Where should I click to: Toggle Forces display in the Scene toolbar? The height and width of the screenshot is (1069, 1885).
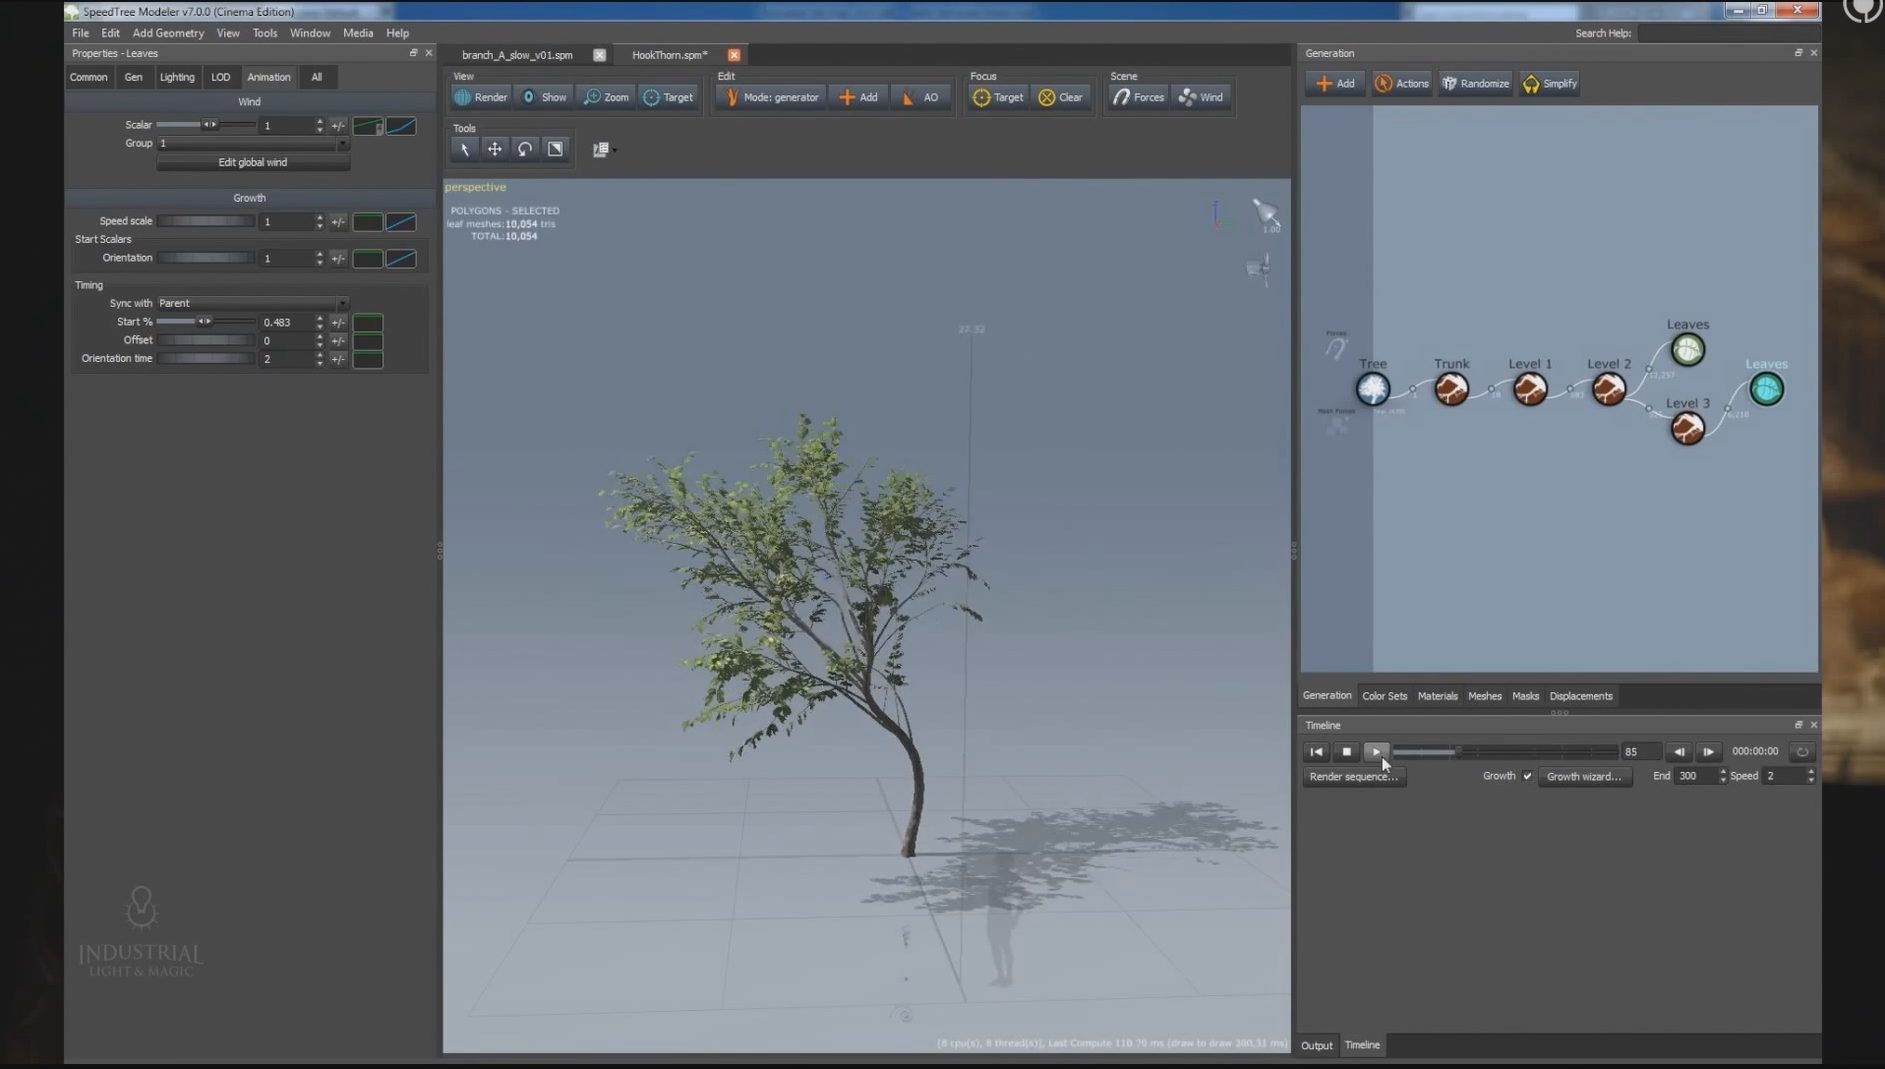point(1139,97)
